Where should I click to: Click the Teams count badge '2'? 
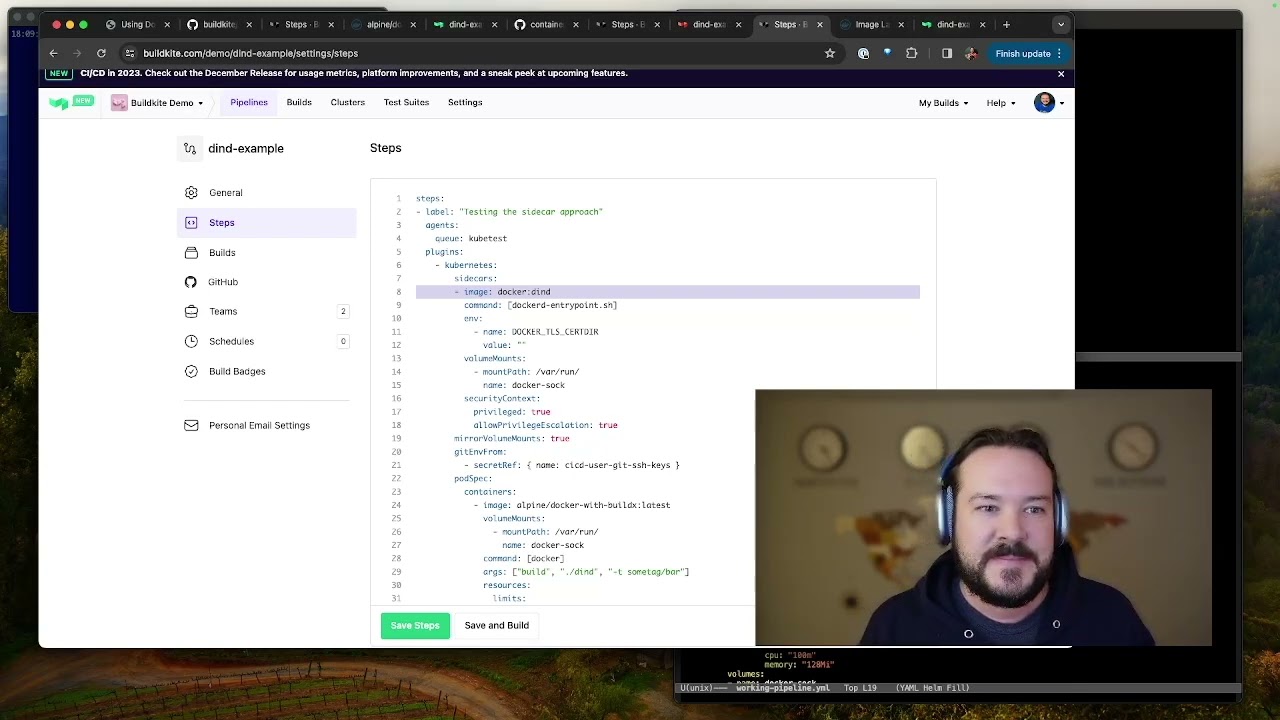[343, 311]
